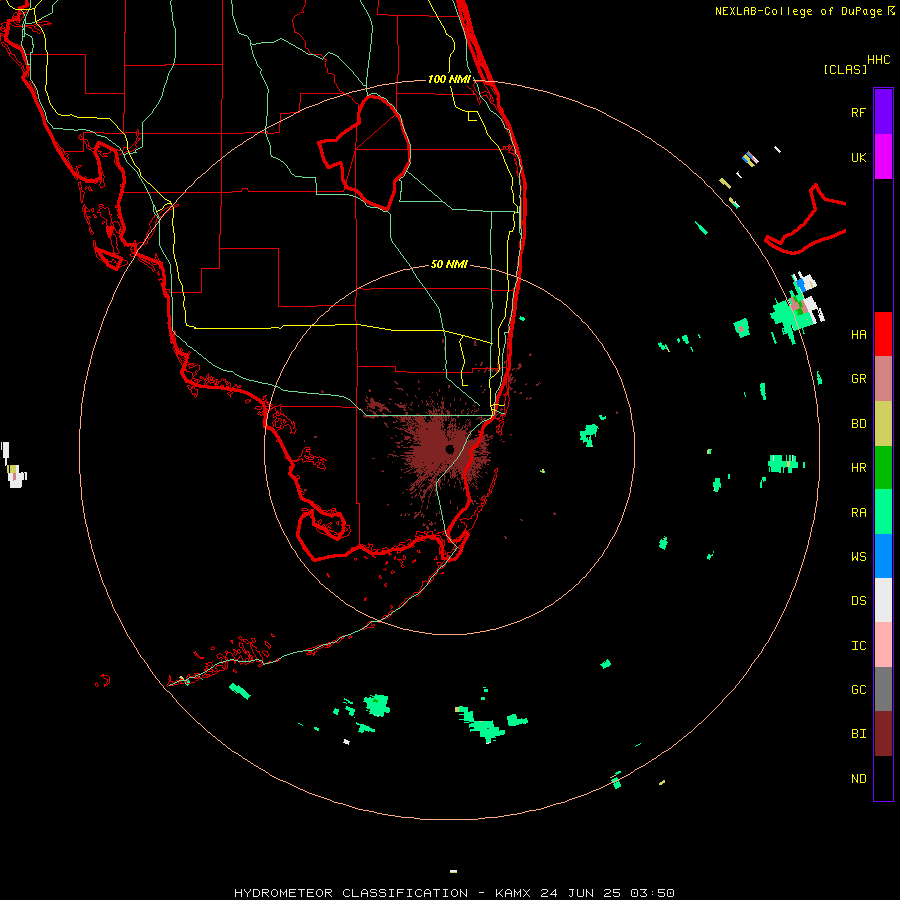Click the 'HYDROMETEOR CLASSIFICATION' title words
Image resolution: width=900 pixels, height=900 pixels.
coord(351,893)
